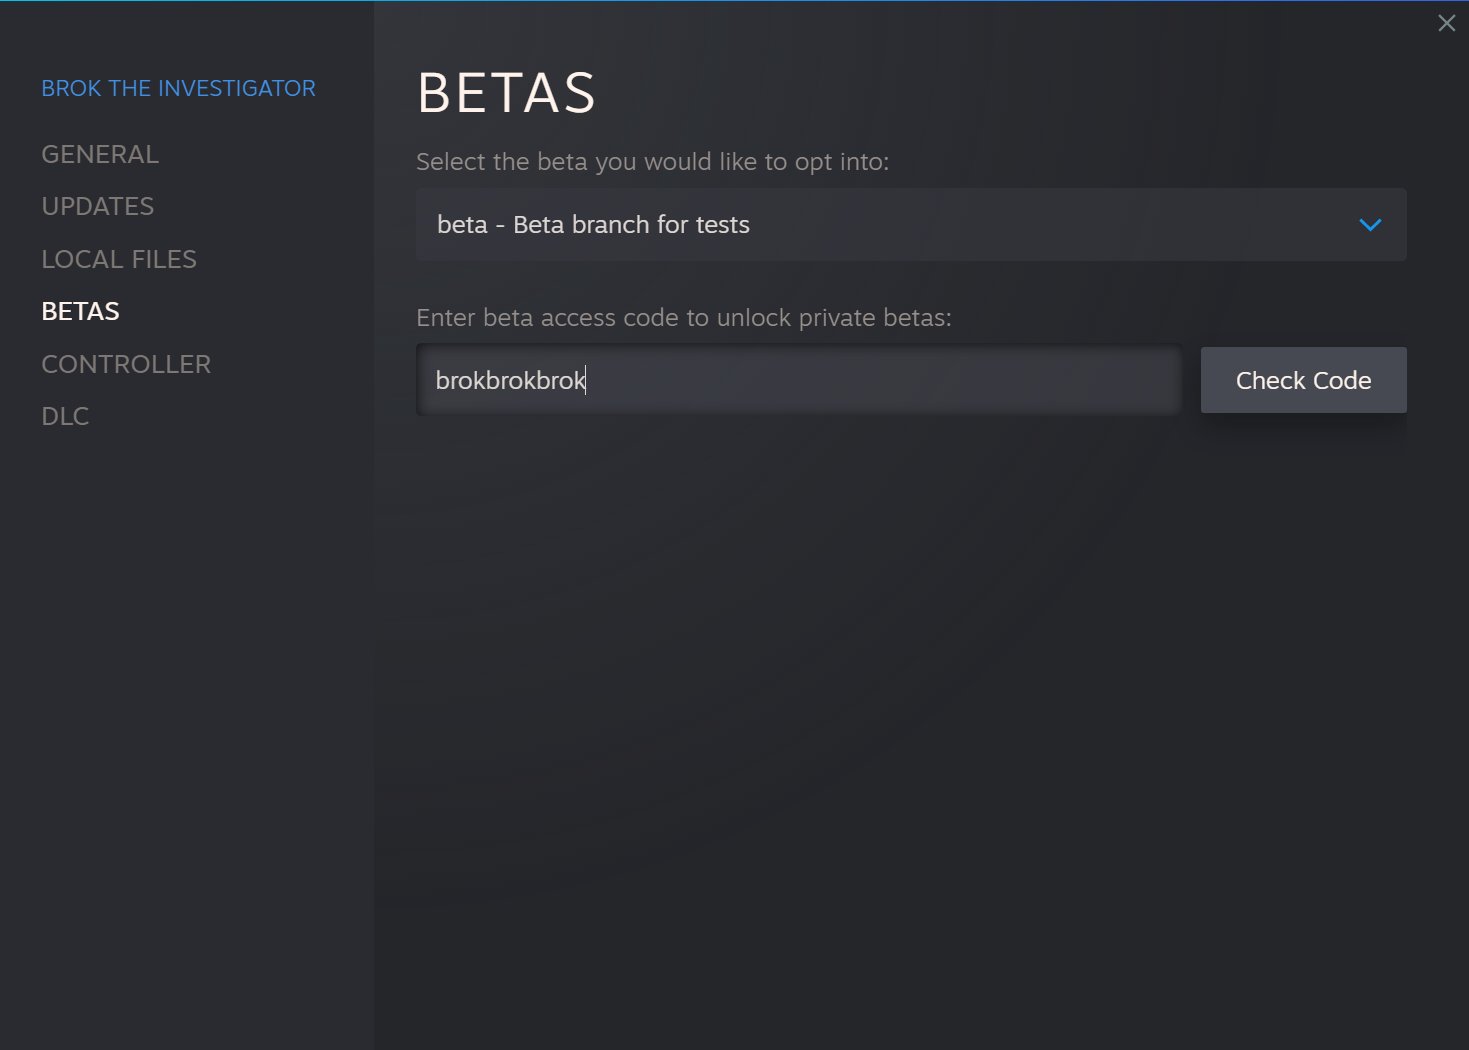Verify the private beta code with Check Code

click(1303, 380)
